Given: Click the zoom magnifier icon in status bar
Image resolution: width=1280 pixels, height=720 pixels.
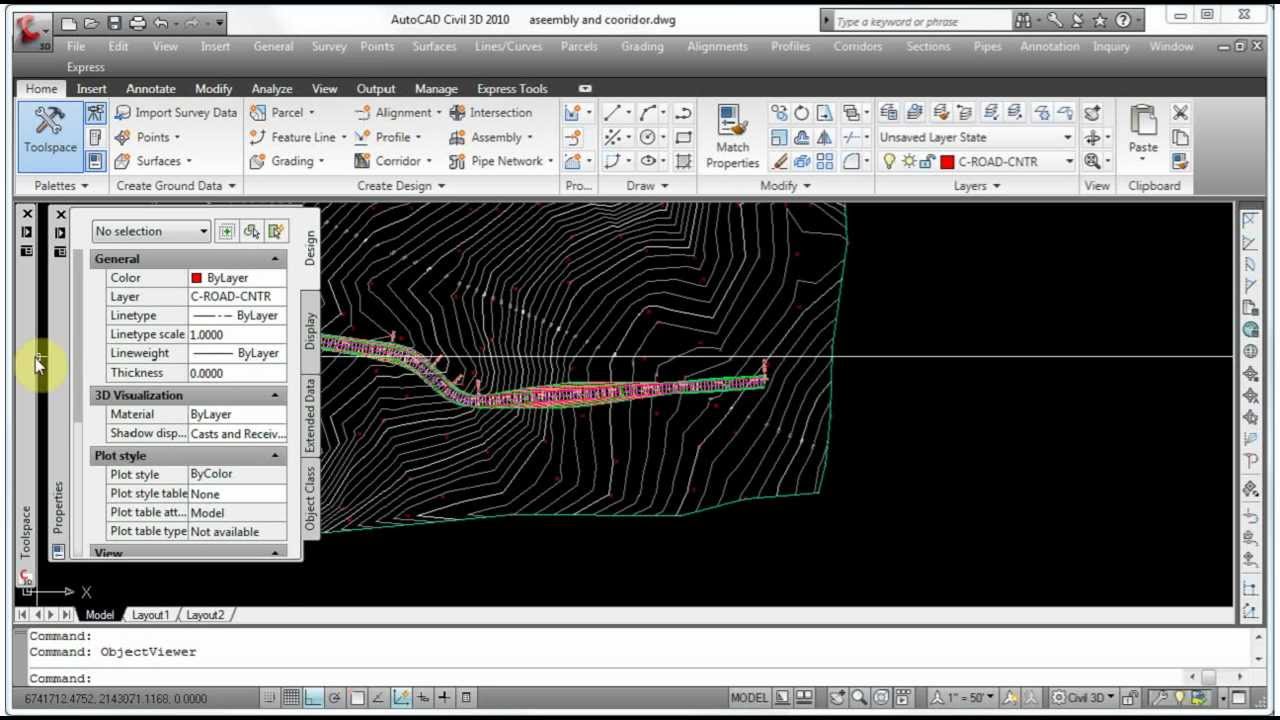Looking at the screenshot, I should (x=860, y=698).
